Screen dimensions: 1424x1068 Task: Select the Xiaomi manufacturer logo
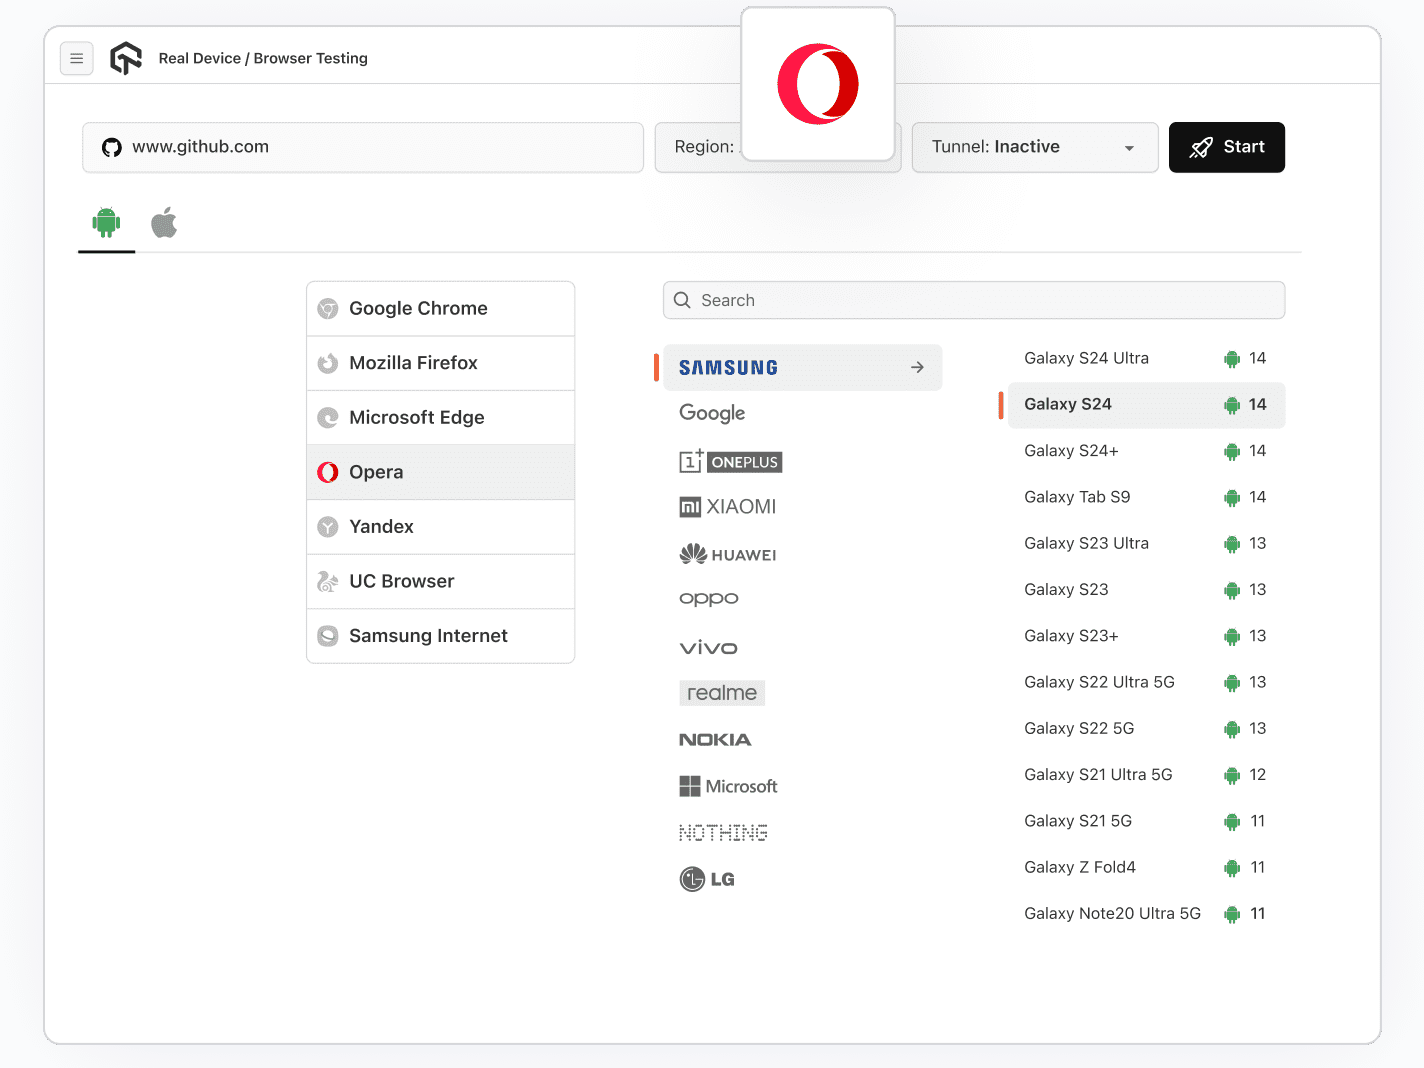(690, 507)
